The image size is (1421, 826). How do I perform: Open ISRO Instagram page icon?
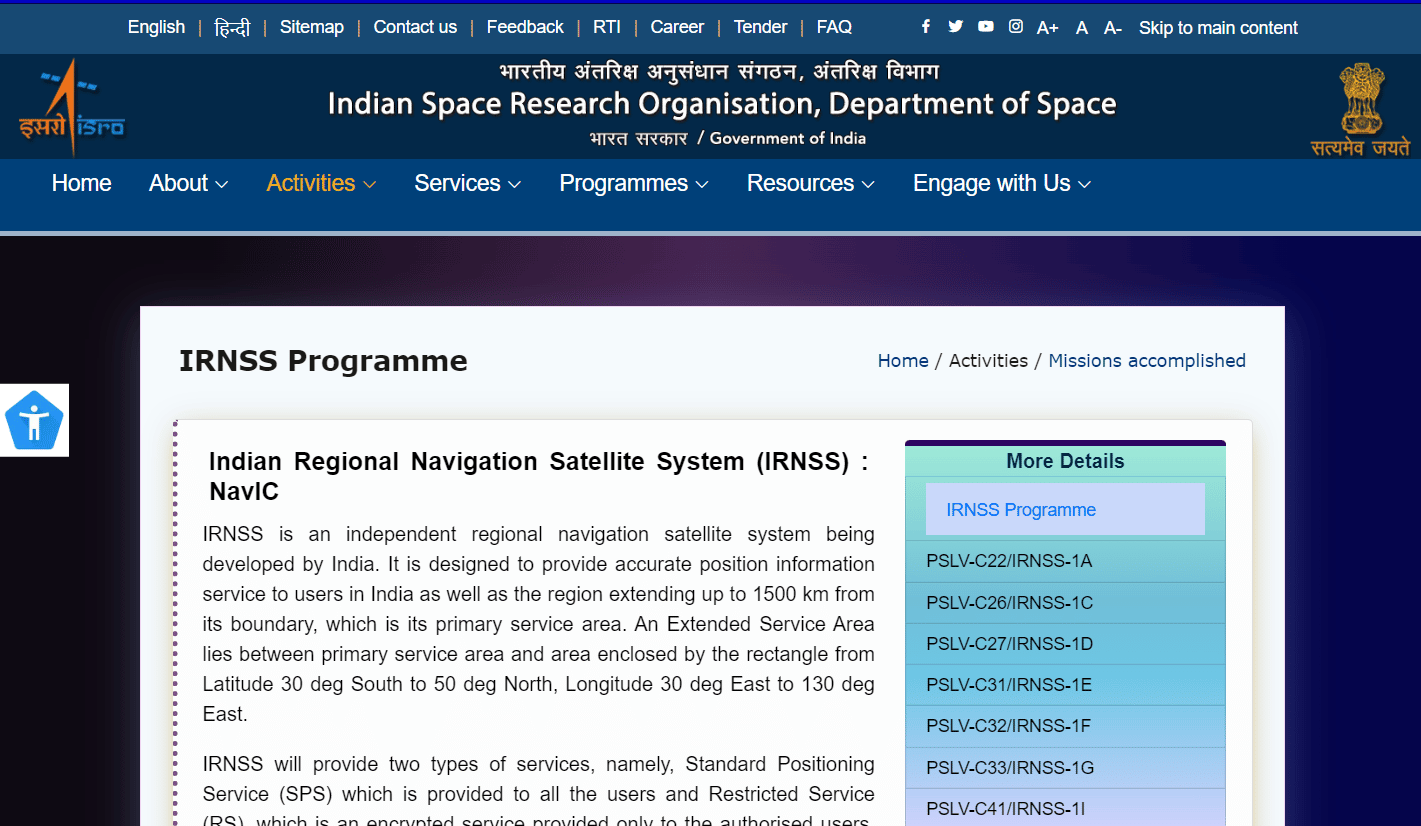coord(1016,27)
